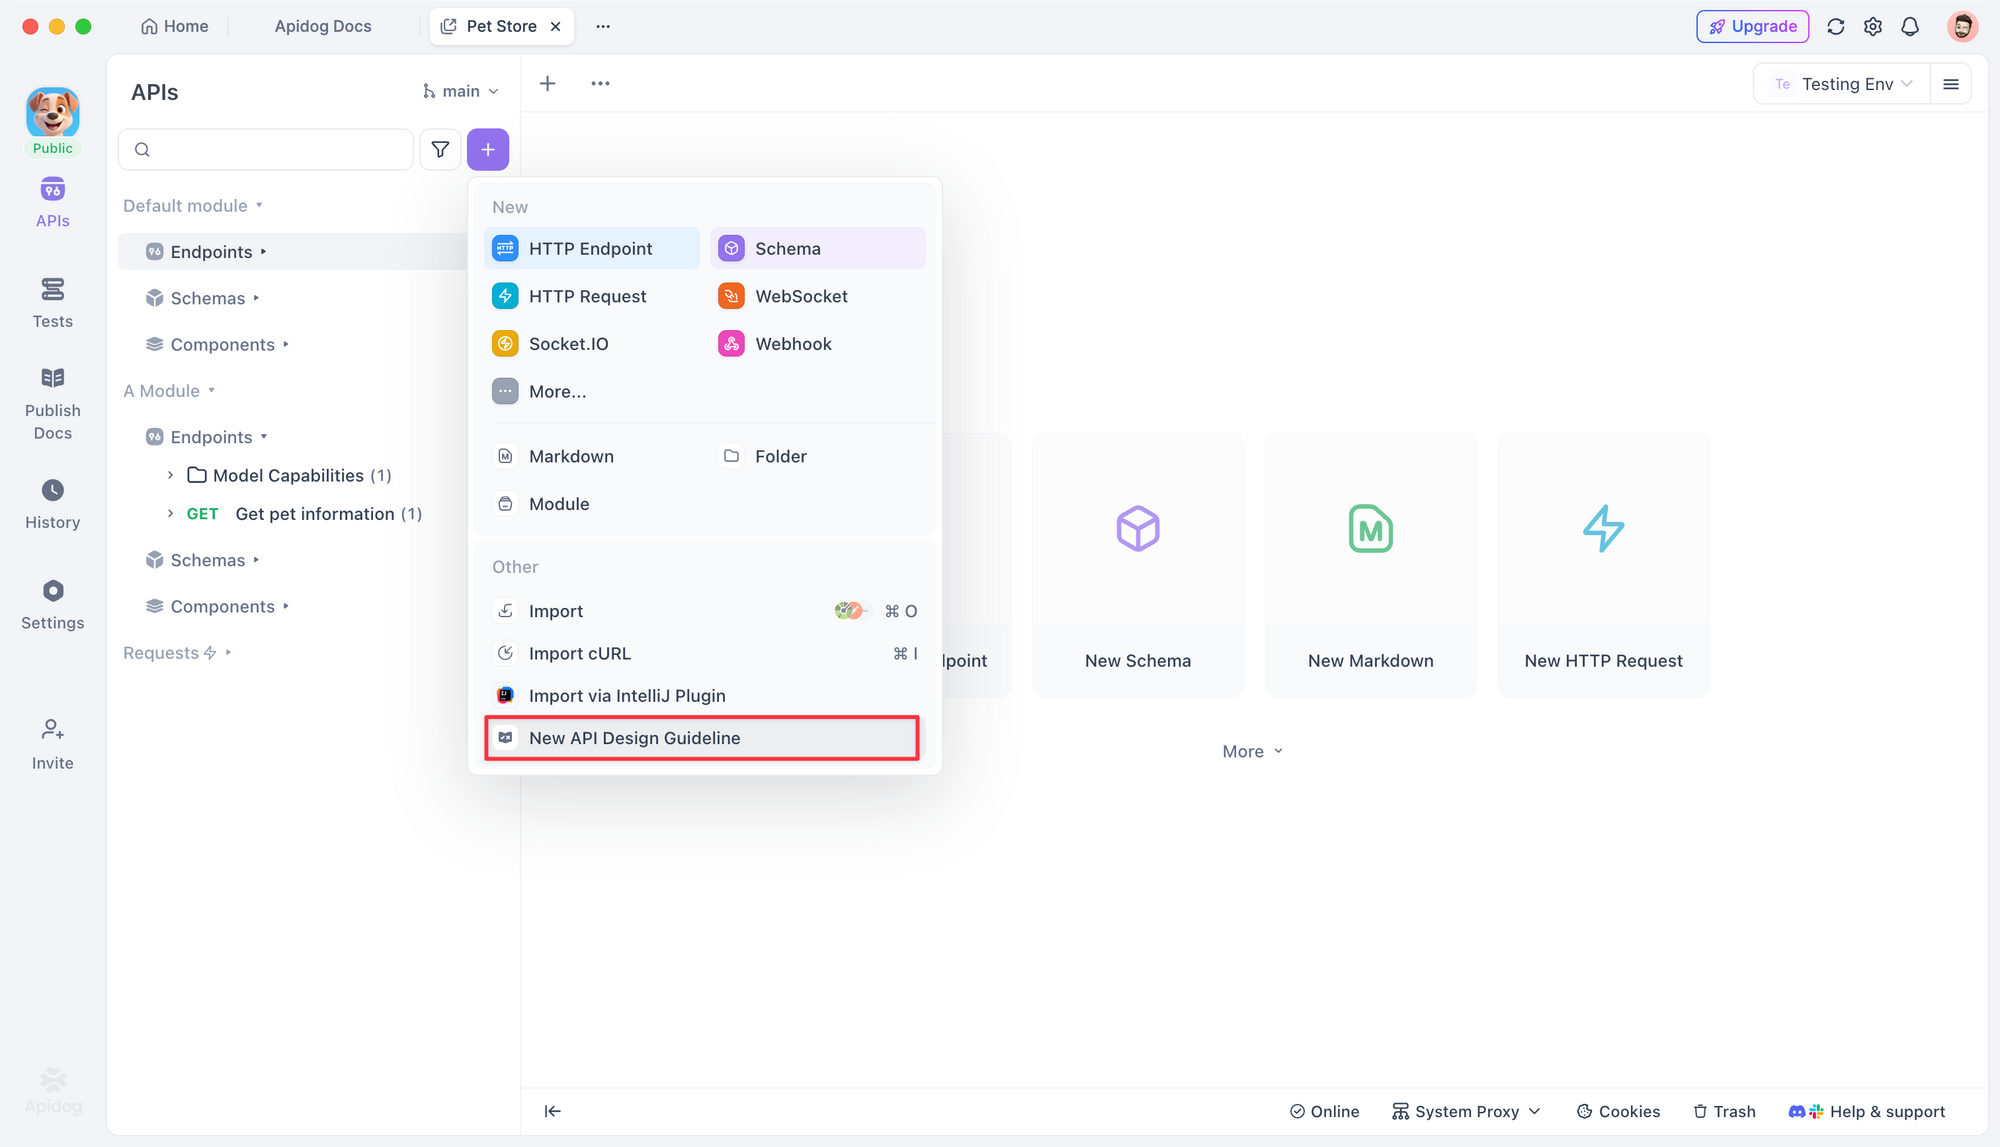Open the filter icon beside the search box
This screenshot has width=2000, height=1147.
(x=440, y=149)
